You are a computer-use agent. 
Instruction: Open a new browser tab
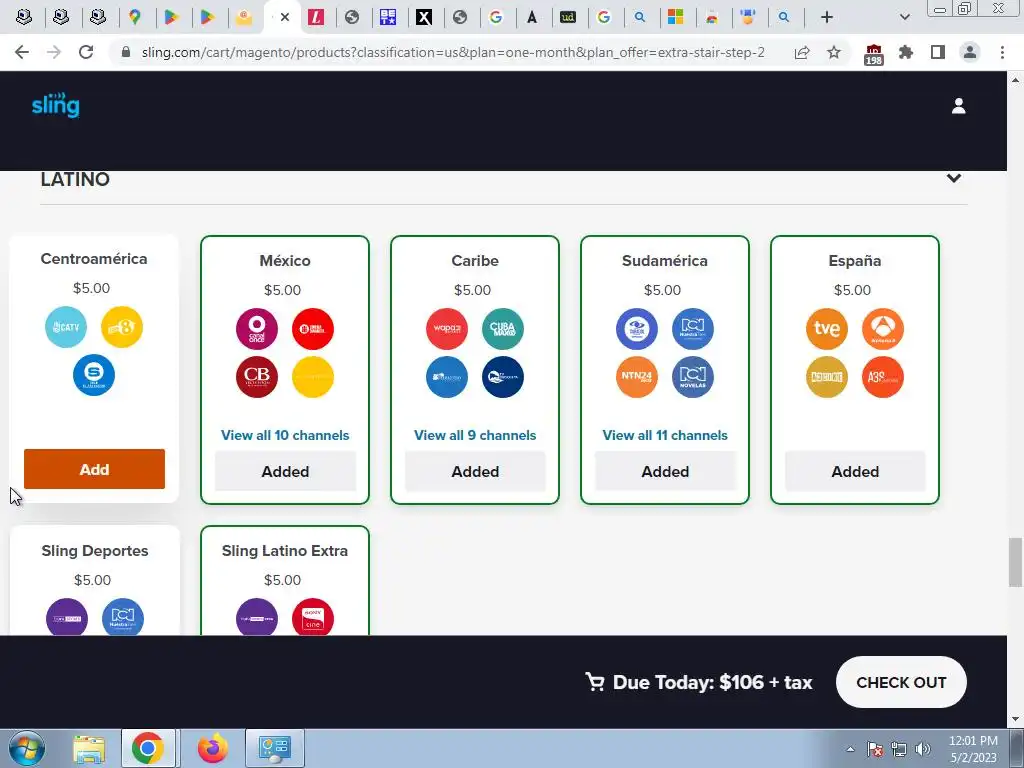[827, 17]
